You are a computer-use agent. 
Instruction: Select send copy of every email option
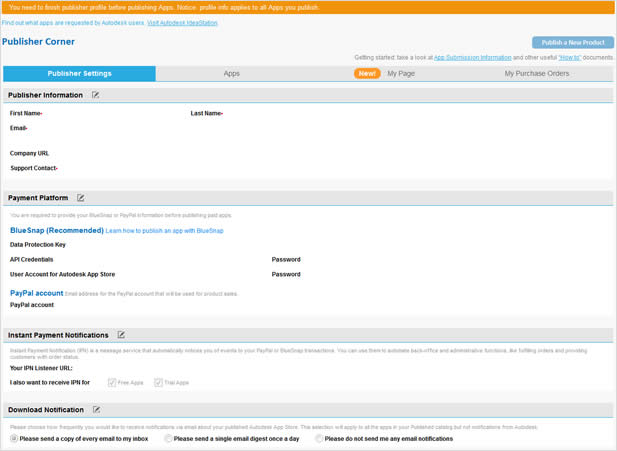pos(14,438)
